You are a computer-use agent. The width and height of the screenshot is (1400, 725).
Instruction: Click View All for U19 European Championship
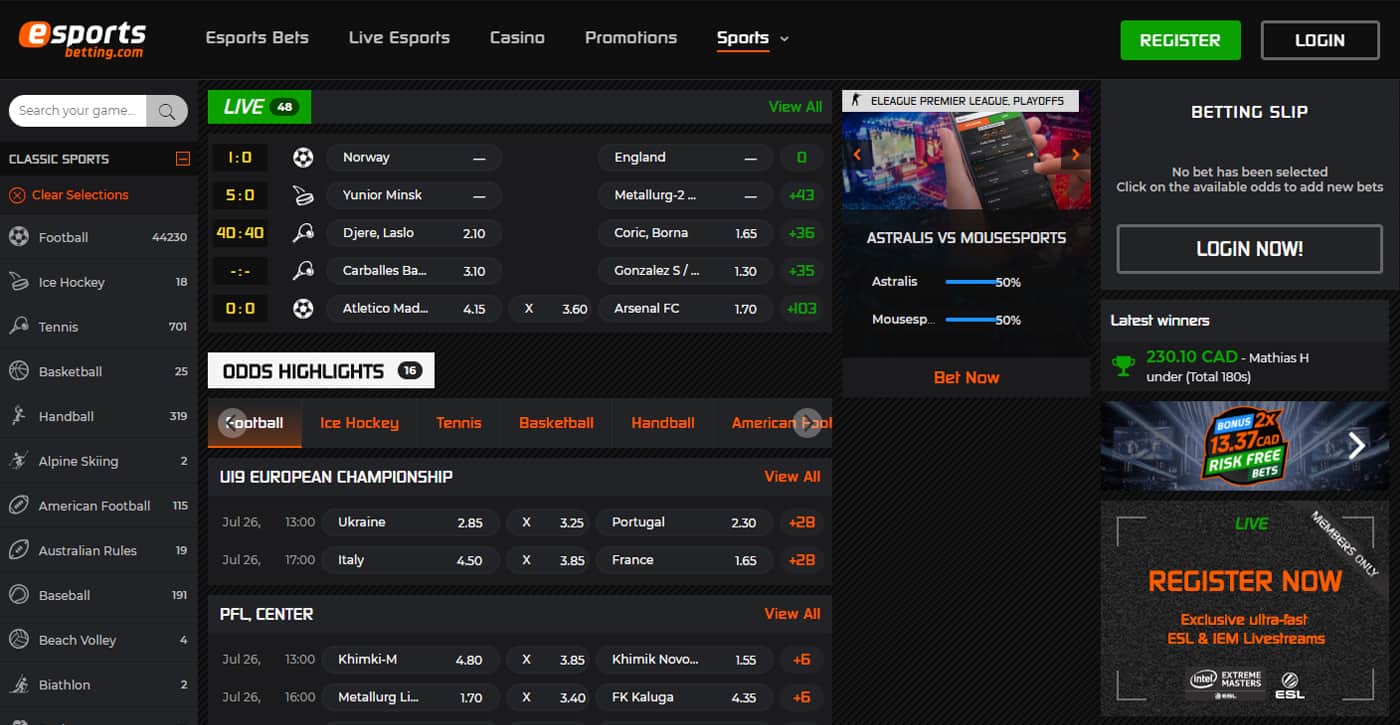pyautogui.click(x=792, y=477)
